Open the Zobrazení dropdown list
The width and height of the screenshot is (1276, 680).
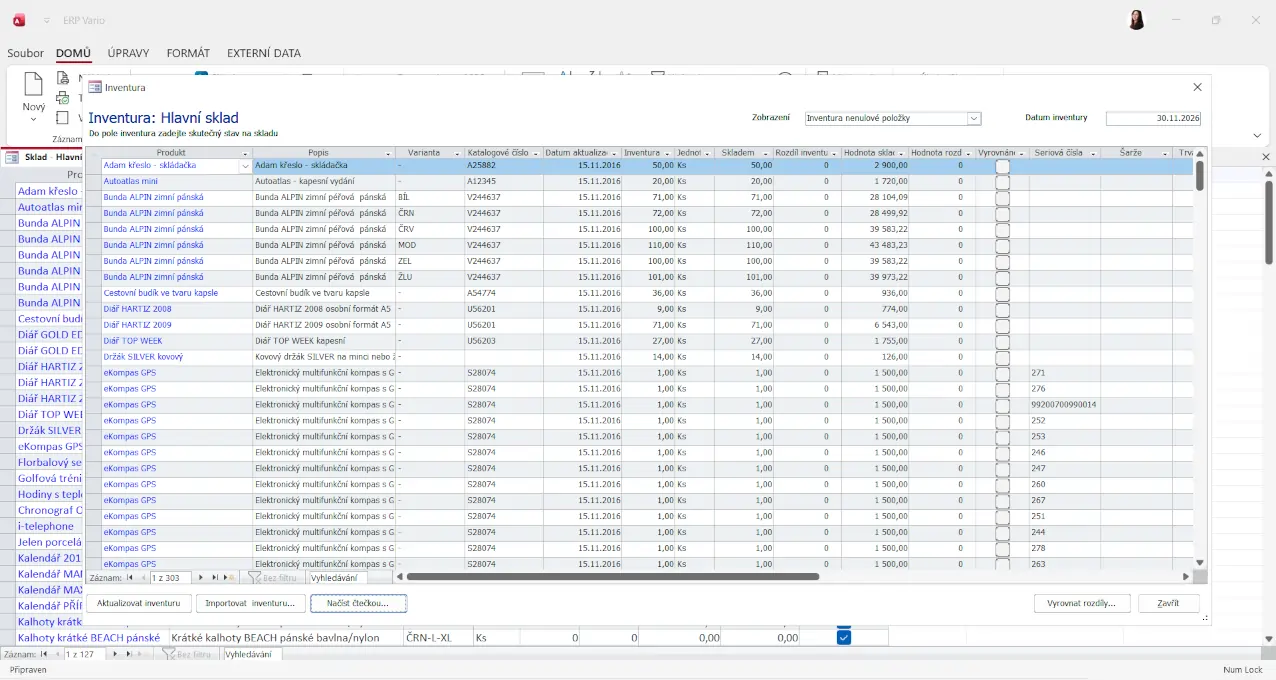coord(973,118)
